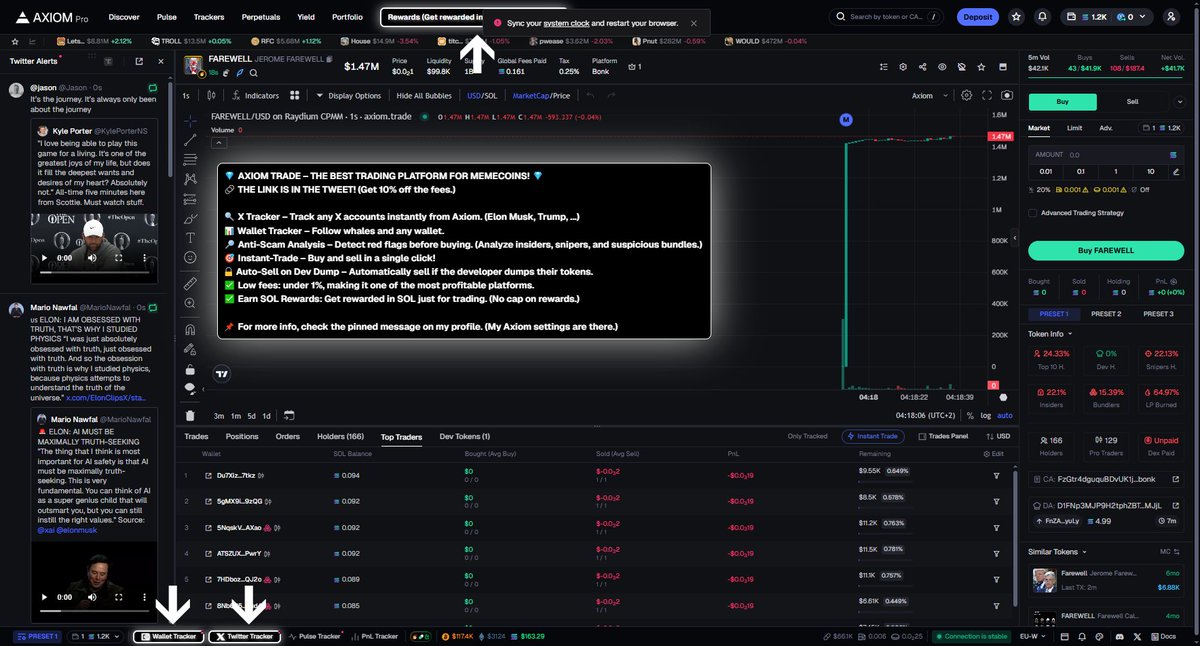The height and width of the screenshot is (646, 1200).
Task: Open the go-to-date calendar icon
Action: pos(289,415)
